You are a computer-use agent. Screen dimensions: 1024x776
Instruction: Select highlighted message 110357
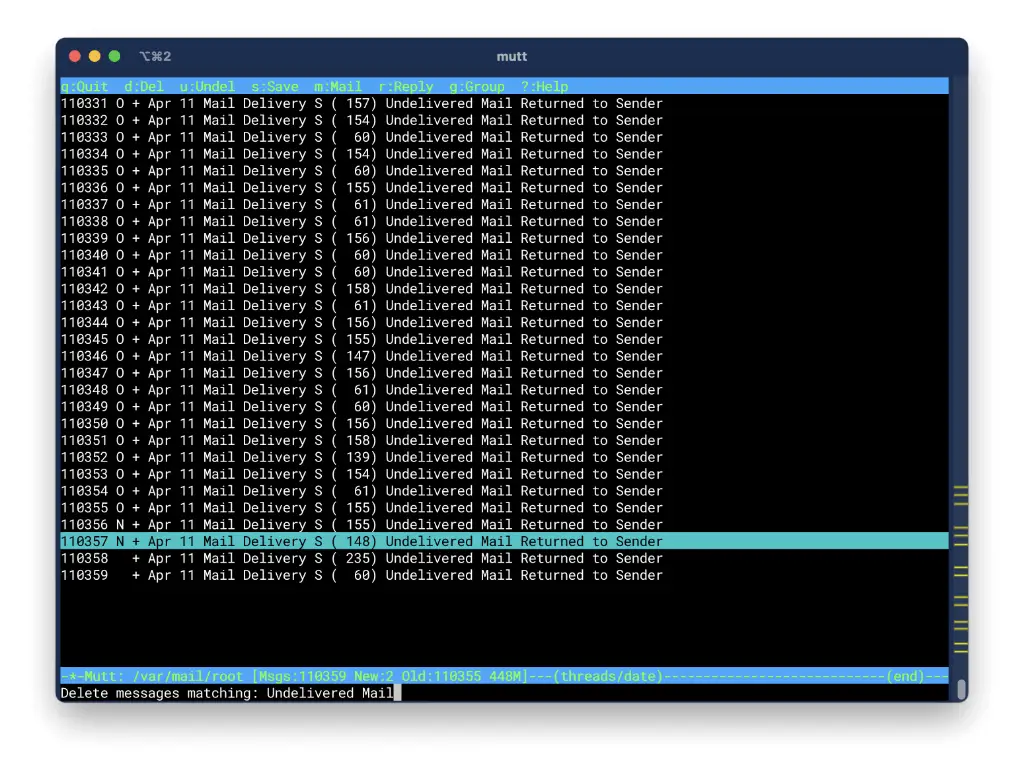[x=361, y=541]
